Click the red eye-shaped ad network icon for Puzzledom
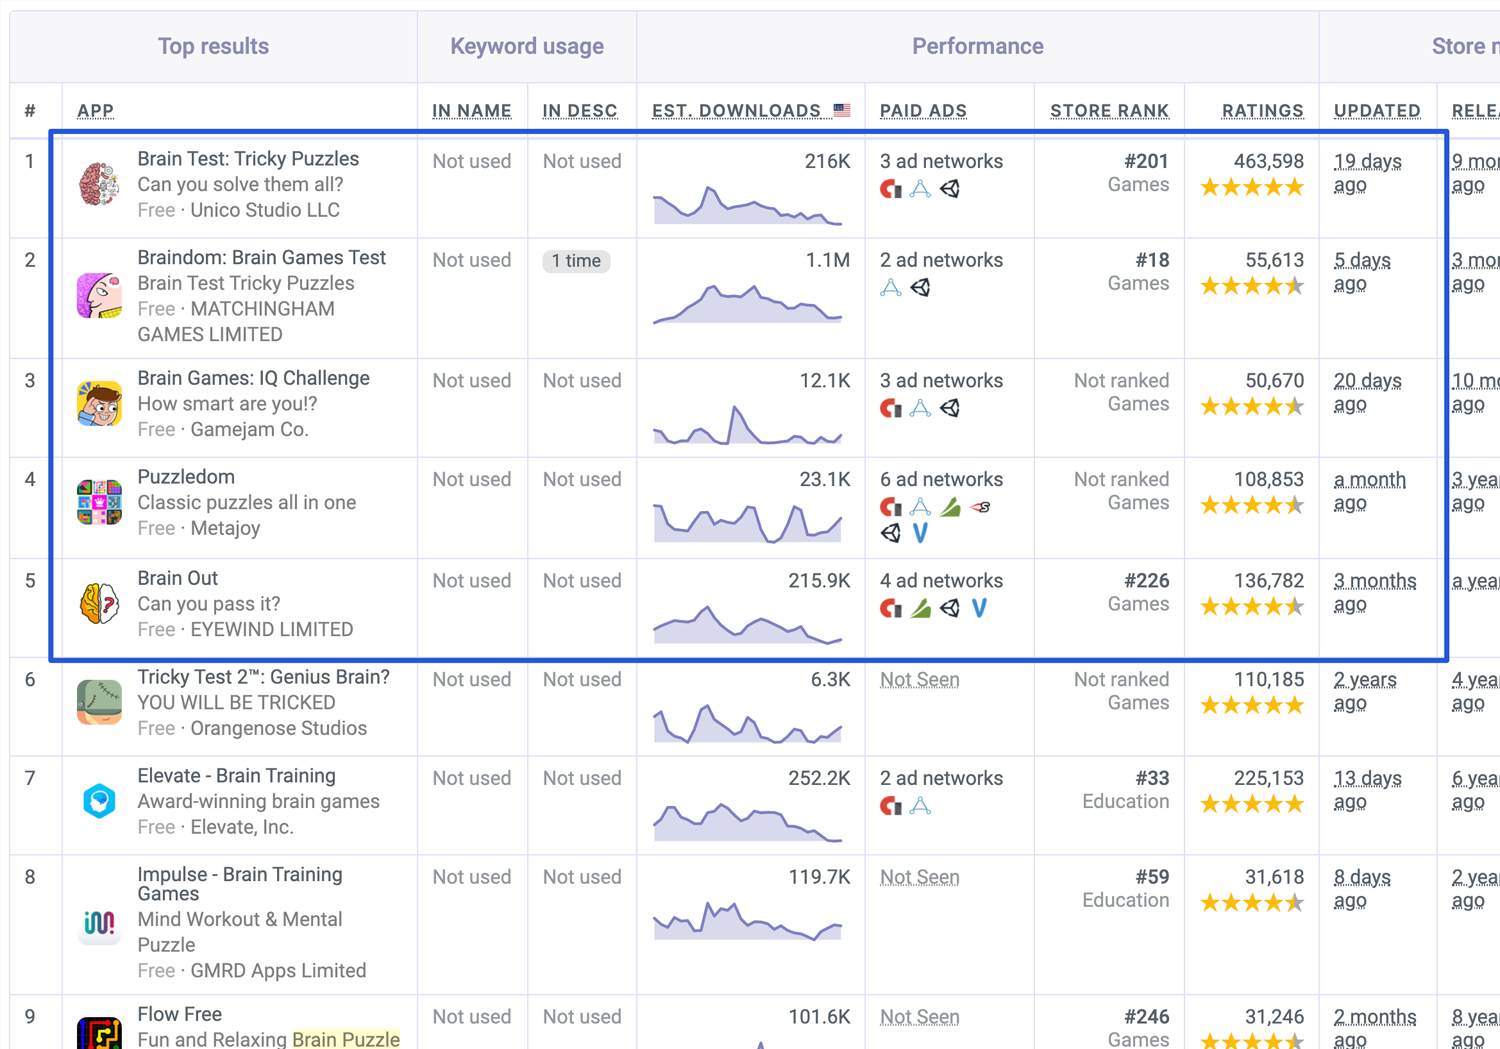Image resolution: width=1500 pixels, height=1049 pixels. pos(980,507)
